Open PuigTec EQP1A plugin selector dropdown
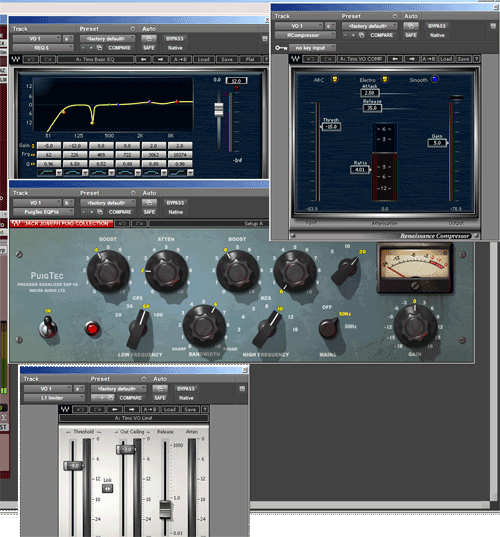Image resolution: width=500 pixels, height=537 pixels. coord(43,212)
